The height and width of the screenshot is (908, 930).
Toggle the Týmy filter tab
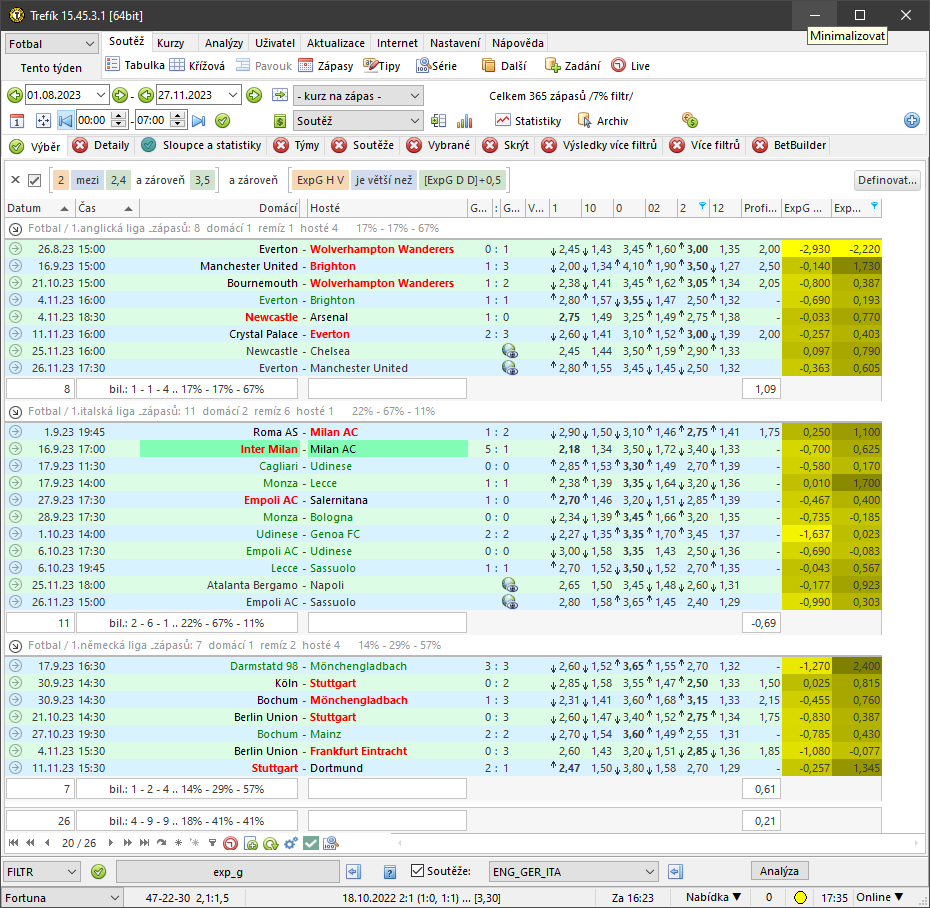297,145
